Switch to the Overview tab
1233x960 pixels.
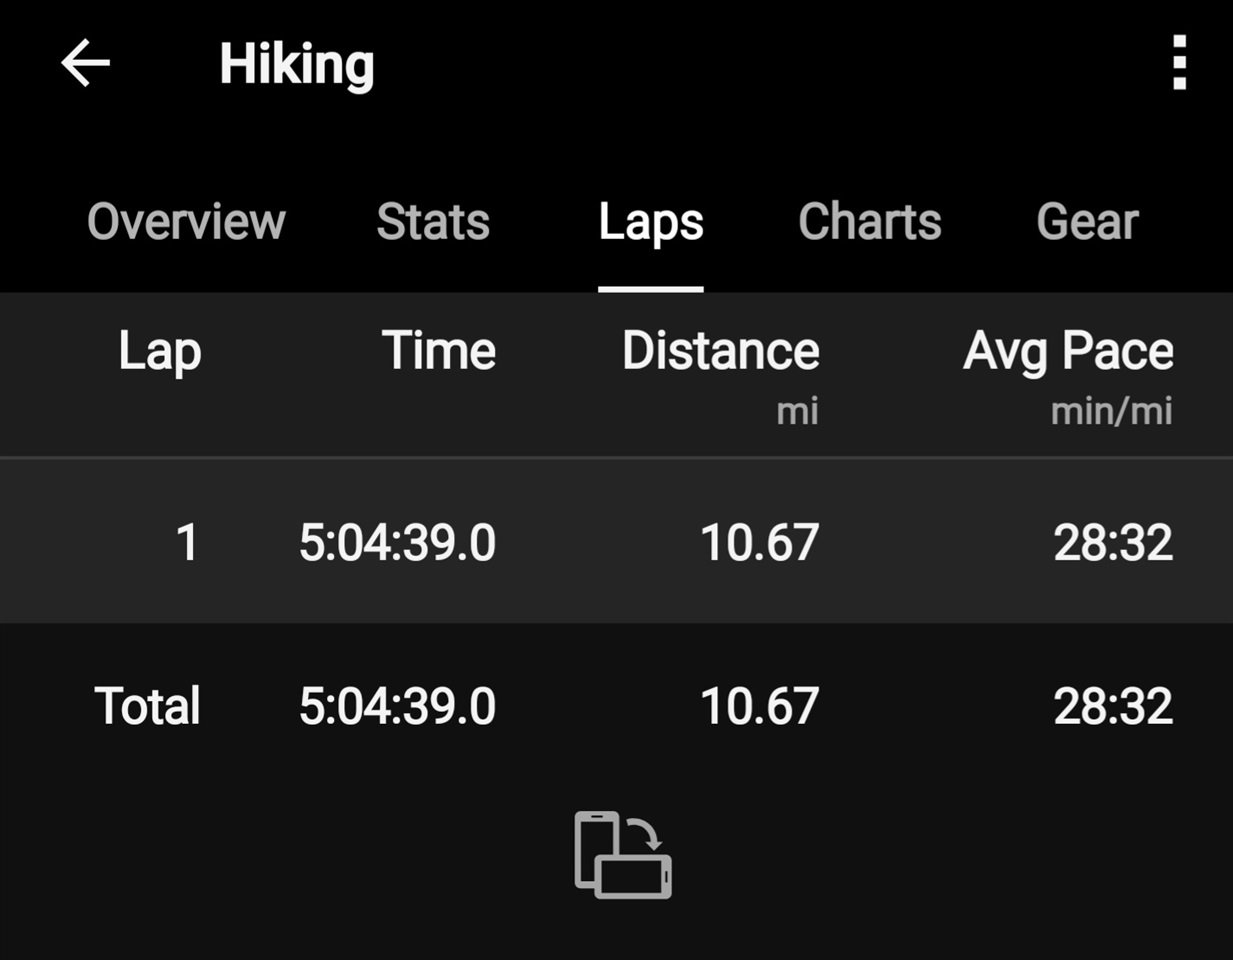click(186, 222)
